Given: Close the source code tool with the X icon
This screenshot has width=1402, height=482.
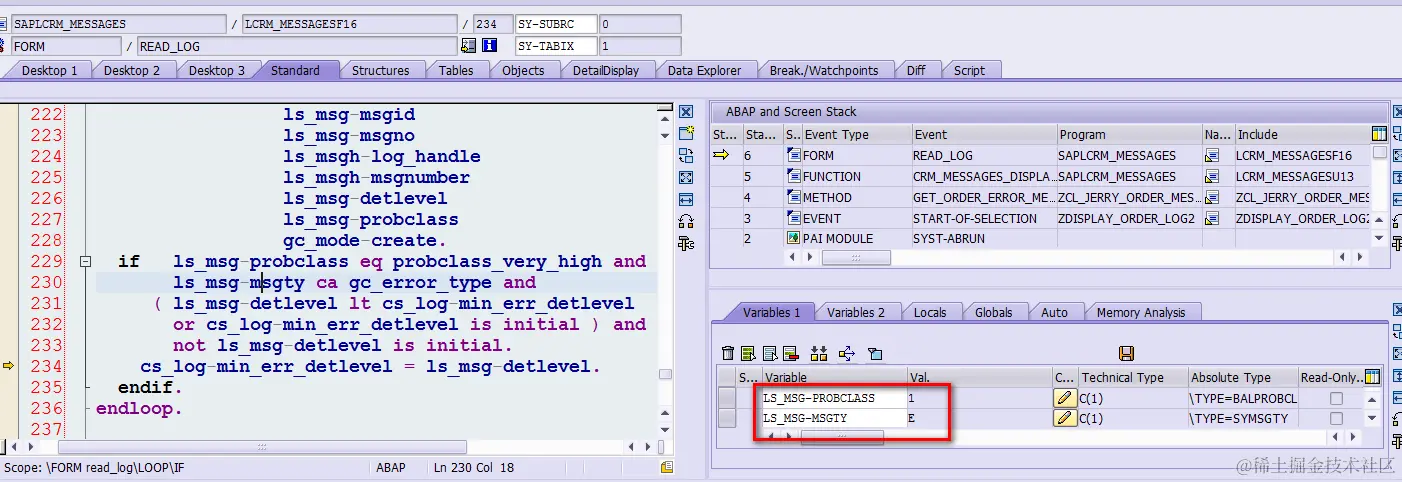Looking at the screenshot, I should click(x=686, y=112).
